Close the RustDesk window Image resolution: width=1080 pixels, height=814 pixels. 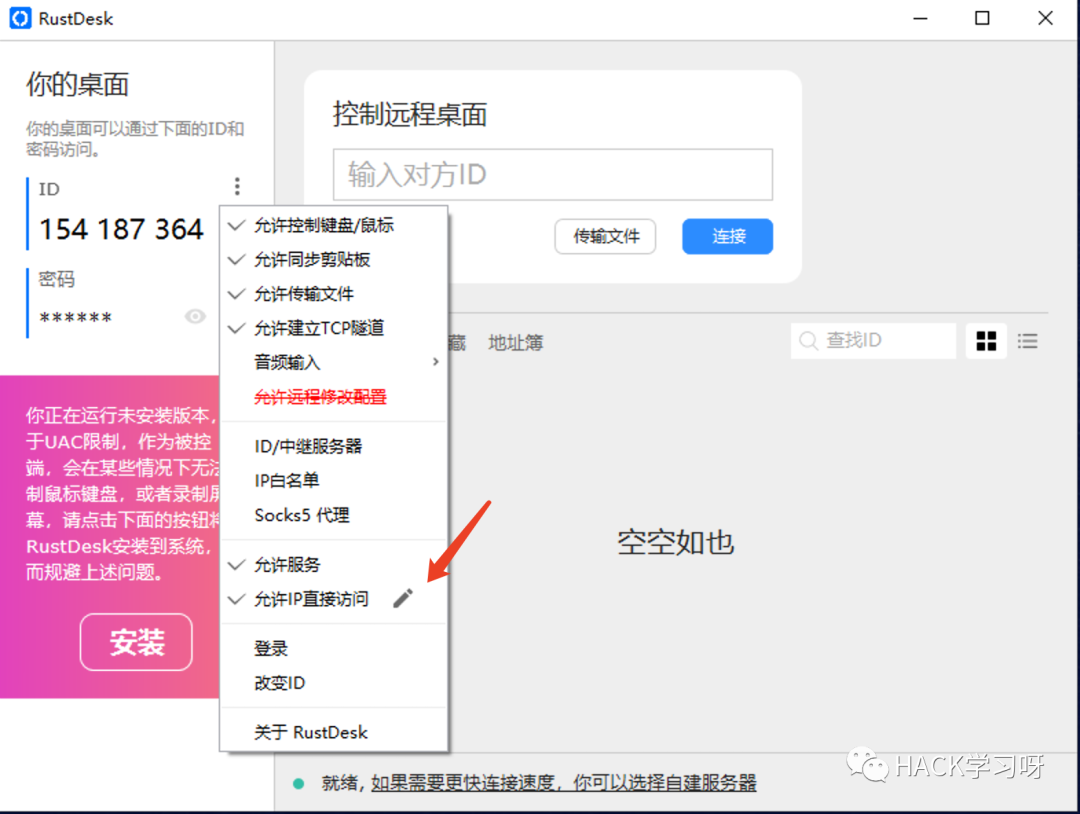pos(1045,18)
